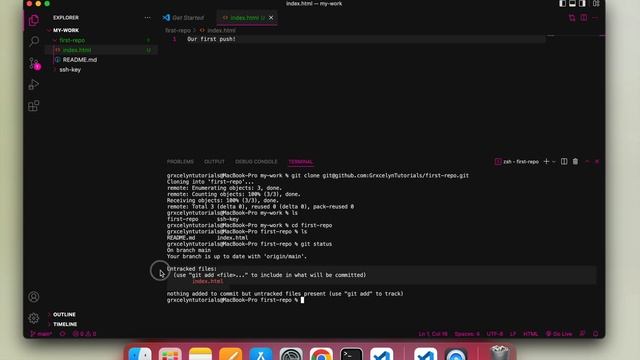Switch to the Output panel tab
This screenshot has height=360, width=640.
tap(214, 162)
